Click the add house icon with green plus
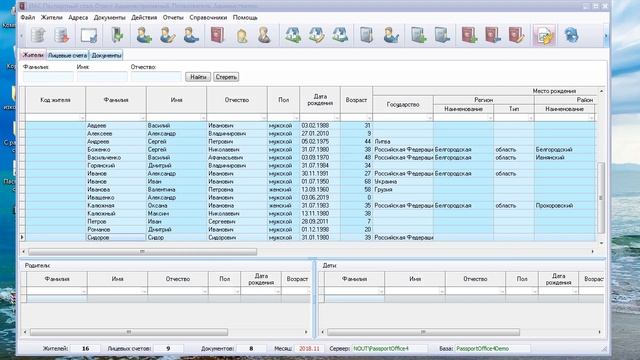This screenshot has height=360, width=640. click(293, 36)
